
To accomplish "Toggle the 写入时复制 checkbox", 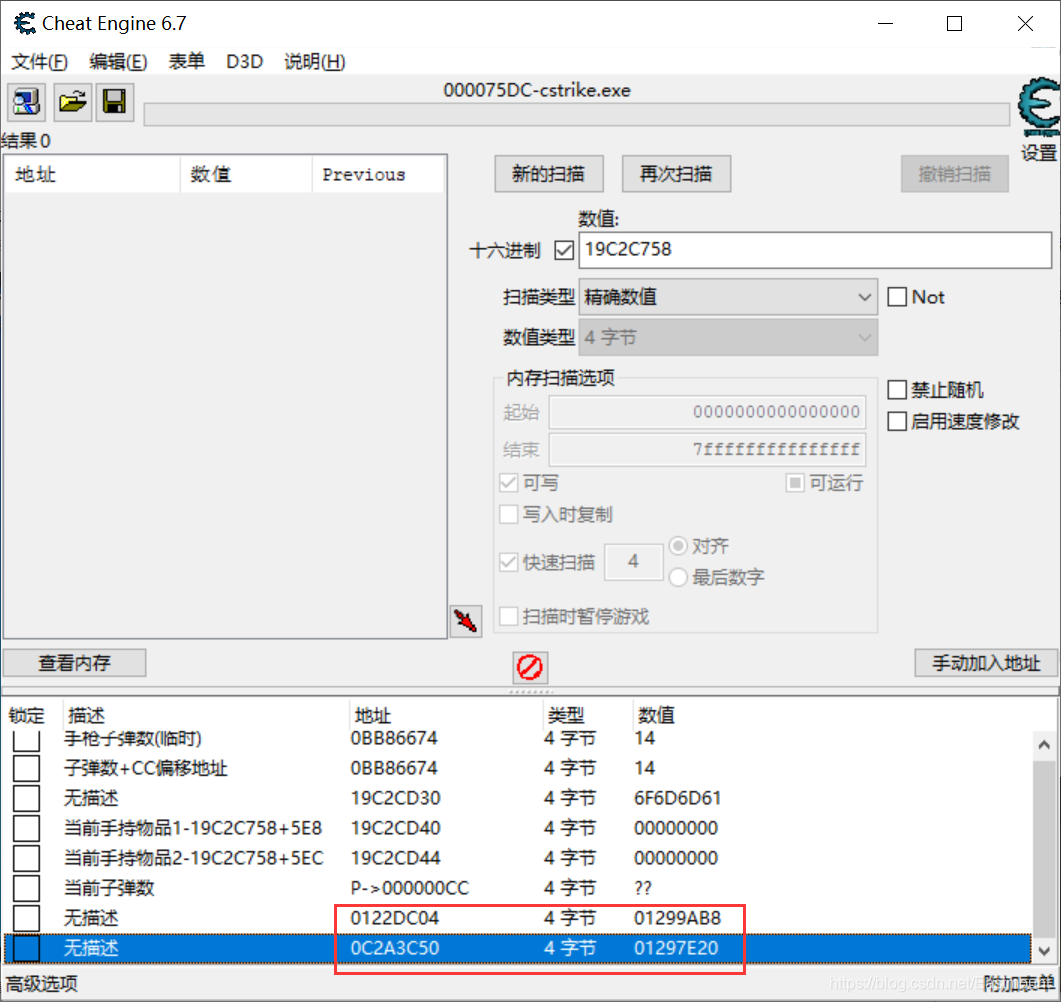I will [x=508, y=514].
